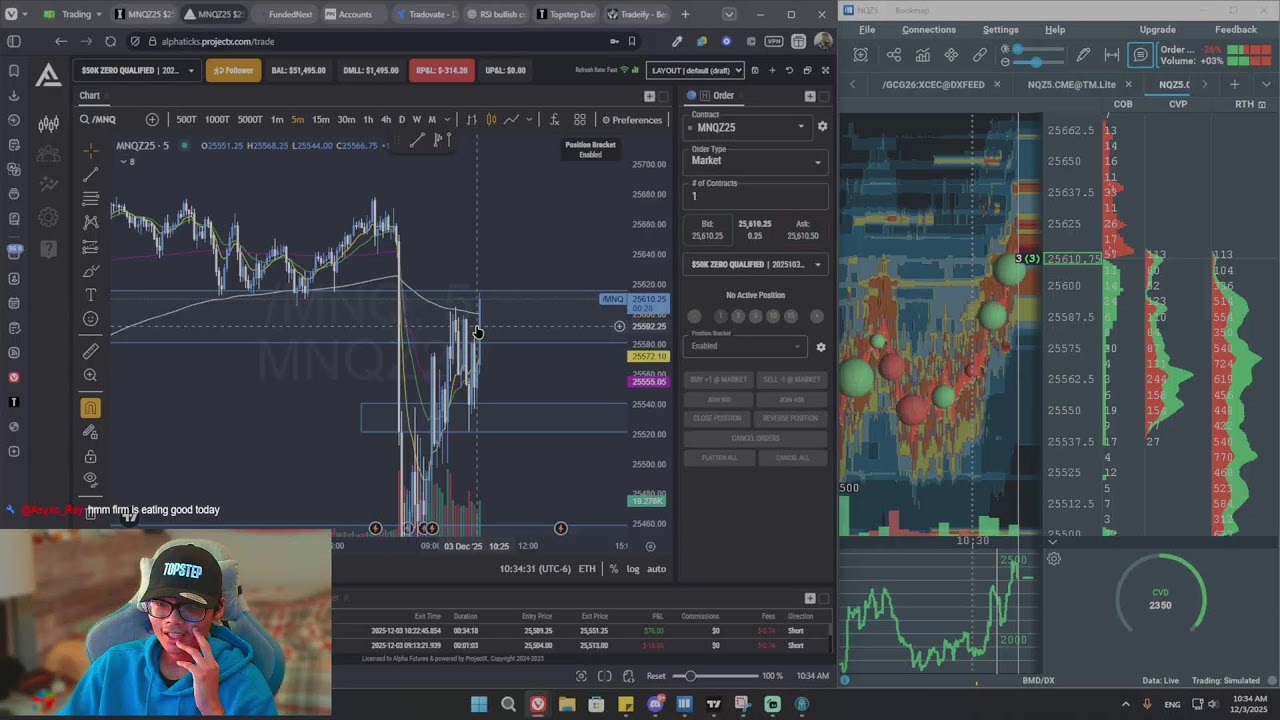The height and width of the screenshot is (720, 1280).
Task: Toggle the log scale on the chart
Action: pos(633,569)
